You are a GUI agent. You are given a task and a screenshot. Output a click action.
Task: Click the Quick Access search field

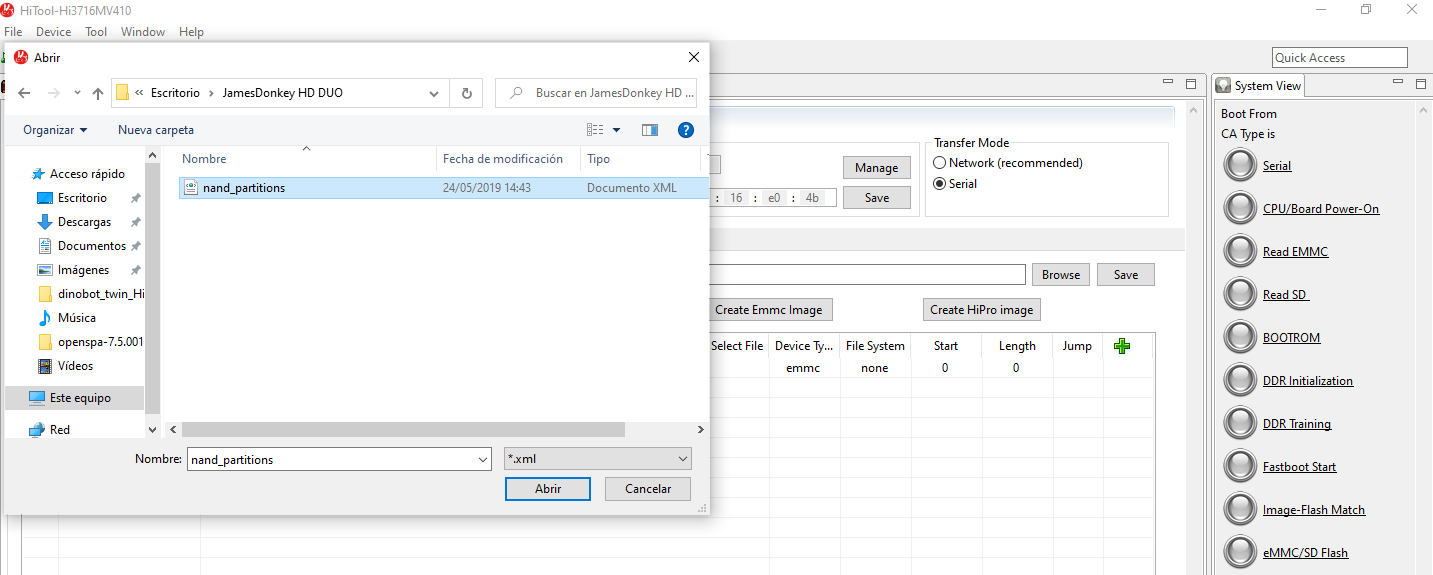1339,58
